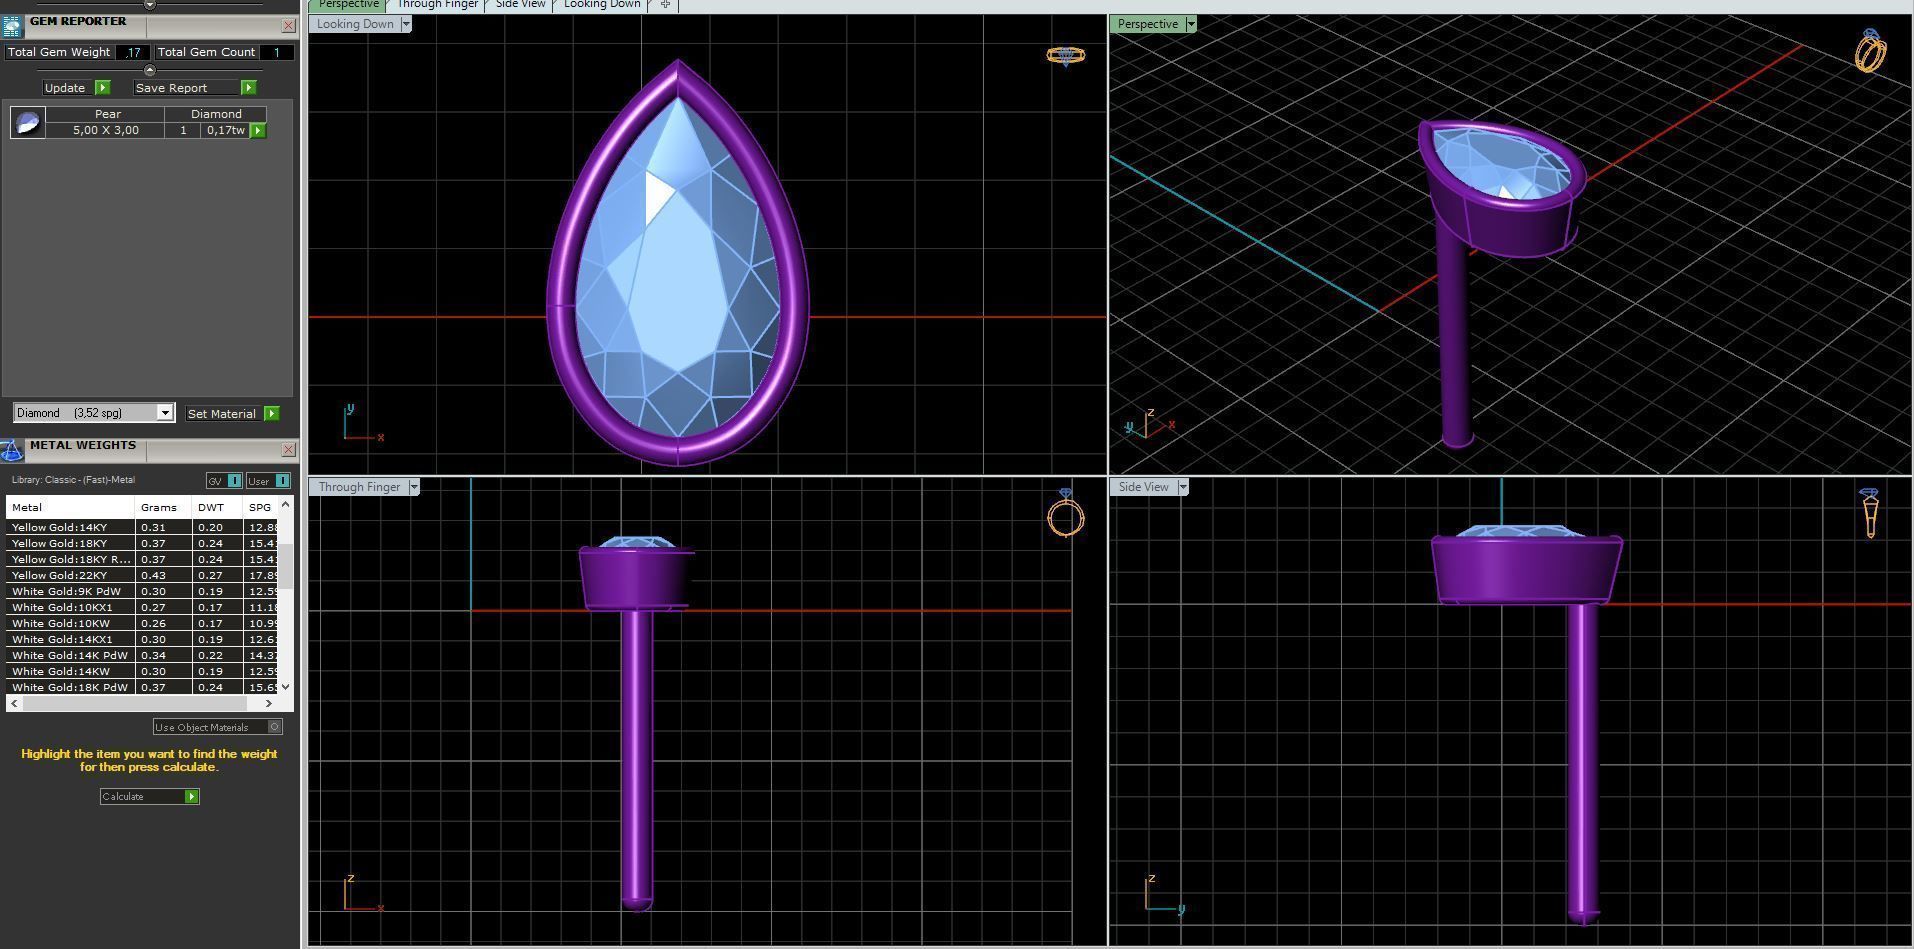Viewport: 1914px width, 949px height.
Task: Select the pear gem thumbnail
Action: 28,123
